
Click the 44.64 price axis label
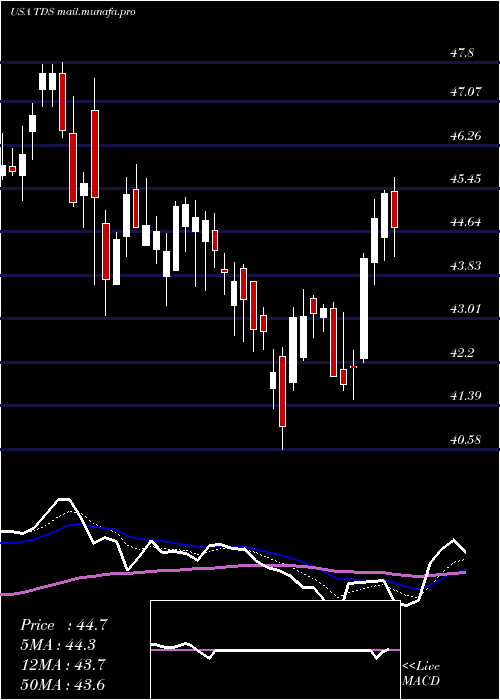(x=465, y=222)
